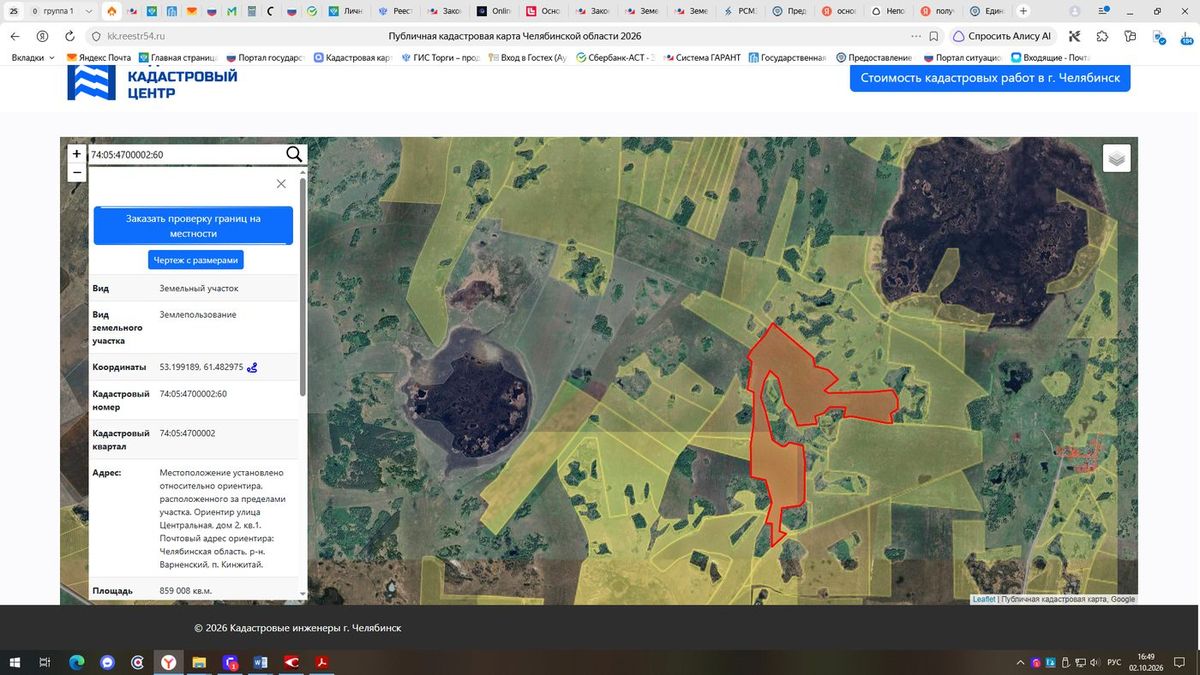Zoom in the cadastral map
Viewport: 1200px width, 675px height.
coord(77,154)
